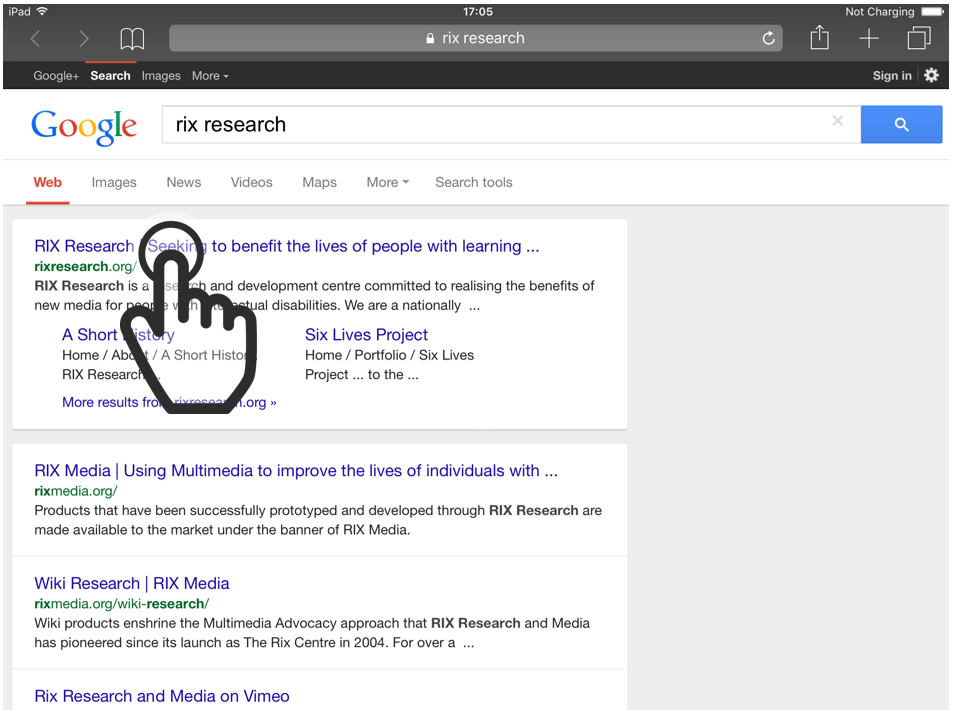The width and height of the screenshot is (957, 718).
Task: Show all tabs overview icon
Action: 919,38
